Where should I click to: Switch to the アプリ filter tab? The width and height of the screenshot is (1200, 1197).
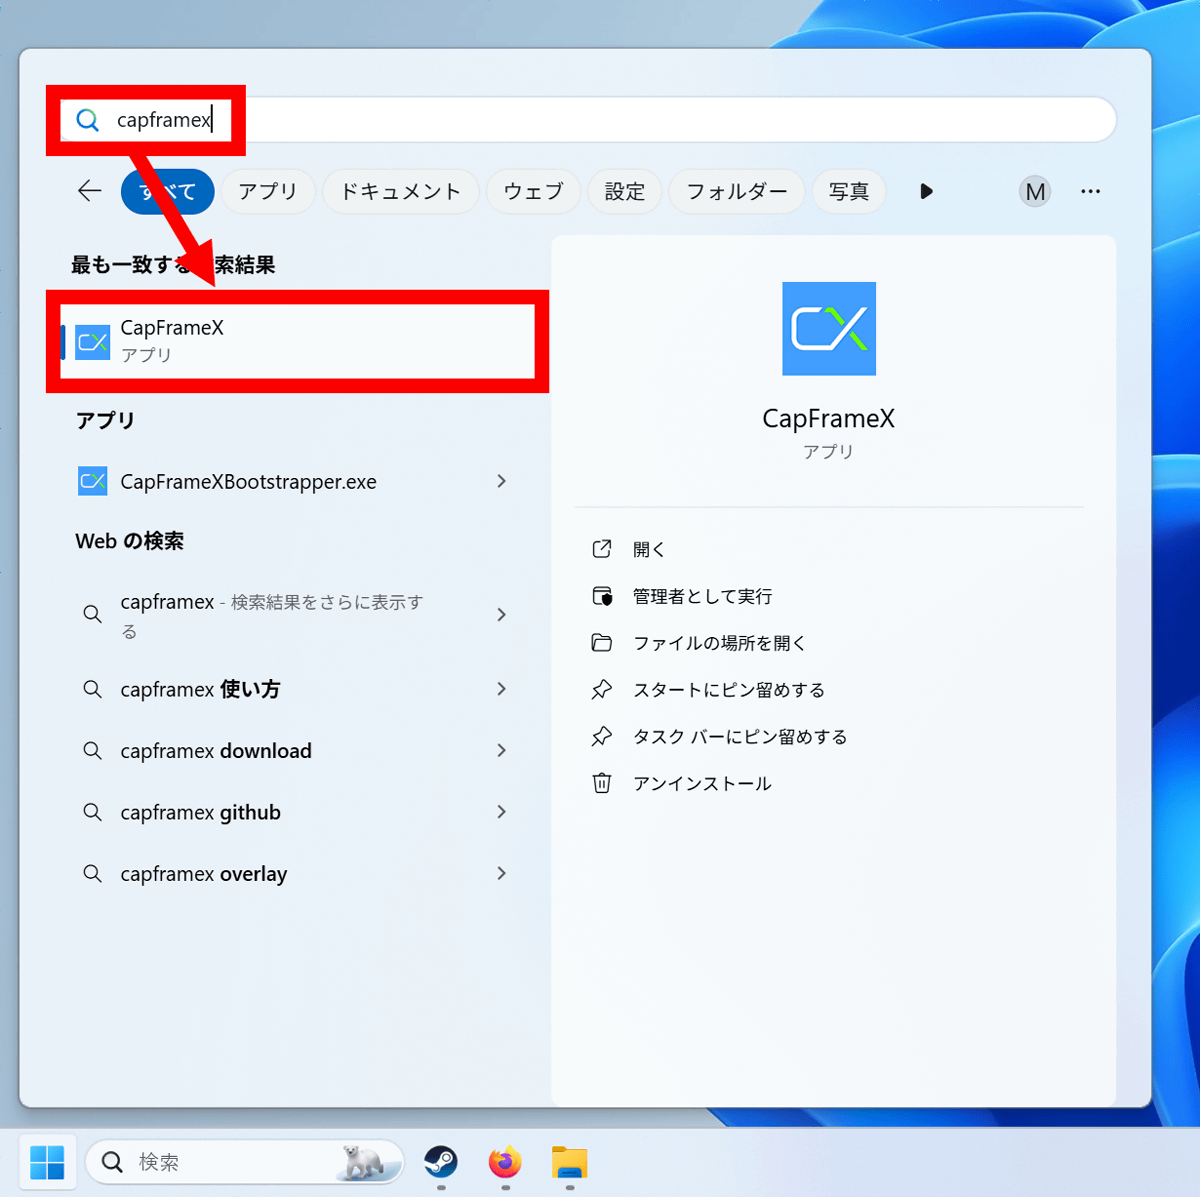pos(268,191)
